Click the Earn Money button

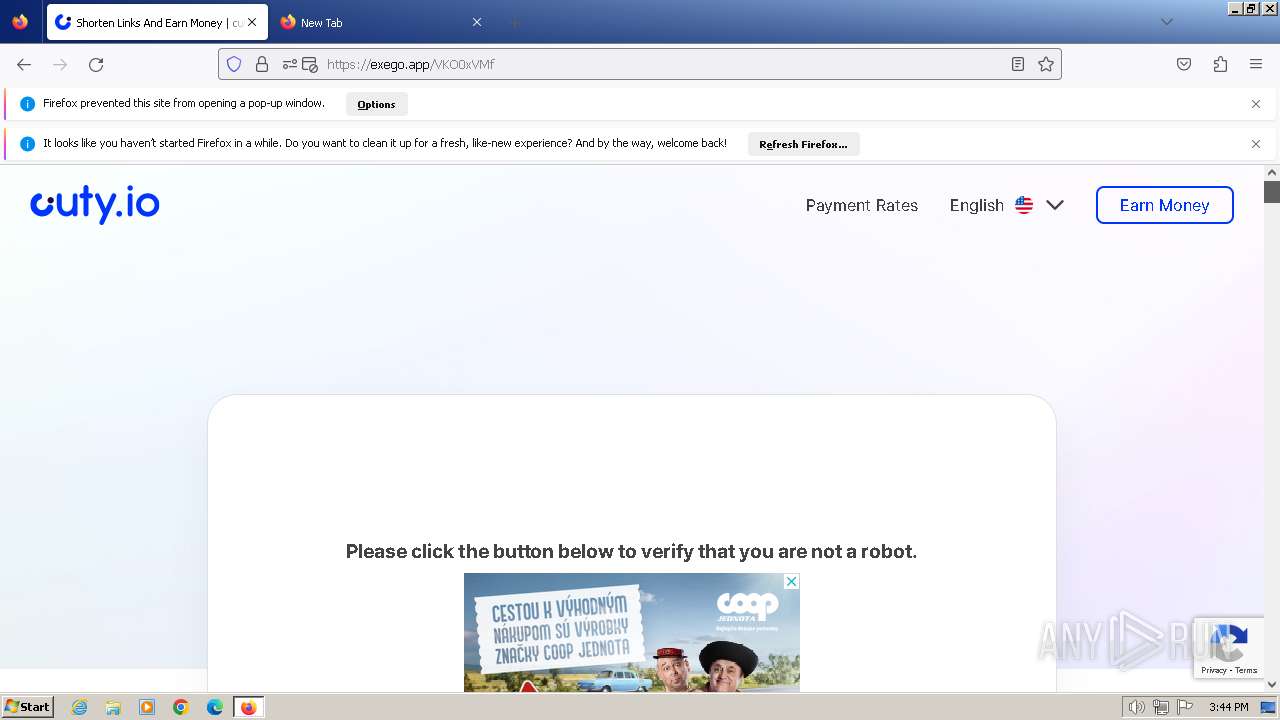(x=1165, y=205)
